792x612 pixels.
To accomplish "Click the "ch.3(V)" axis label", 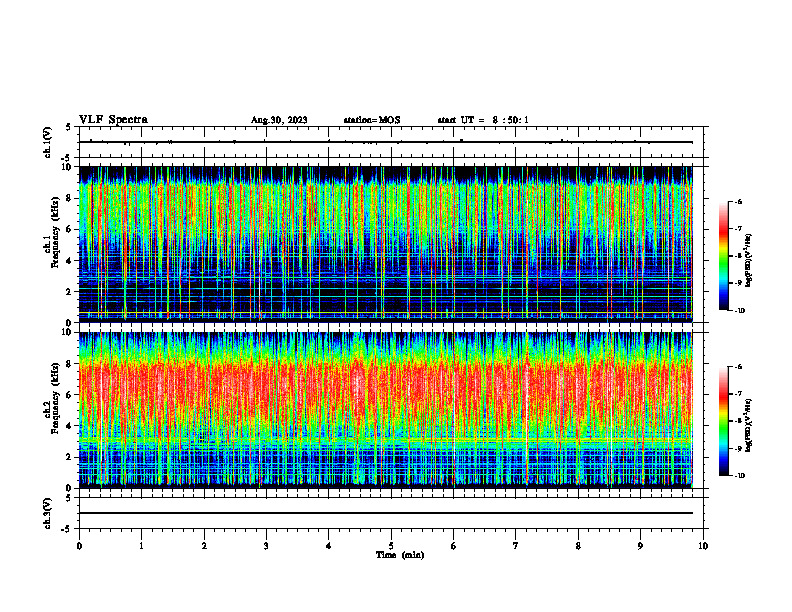I will pos(47,513).
